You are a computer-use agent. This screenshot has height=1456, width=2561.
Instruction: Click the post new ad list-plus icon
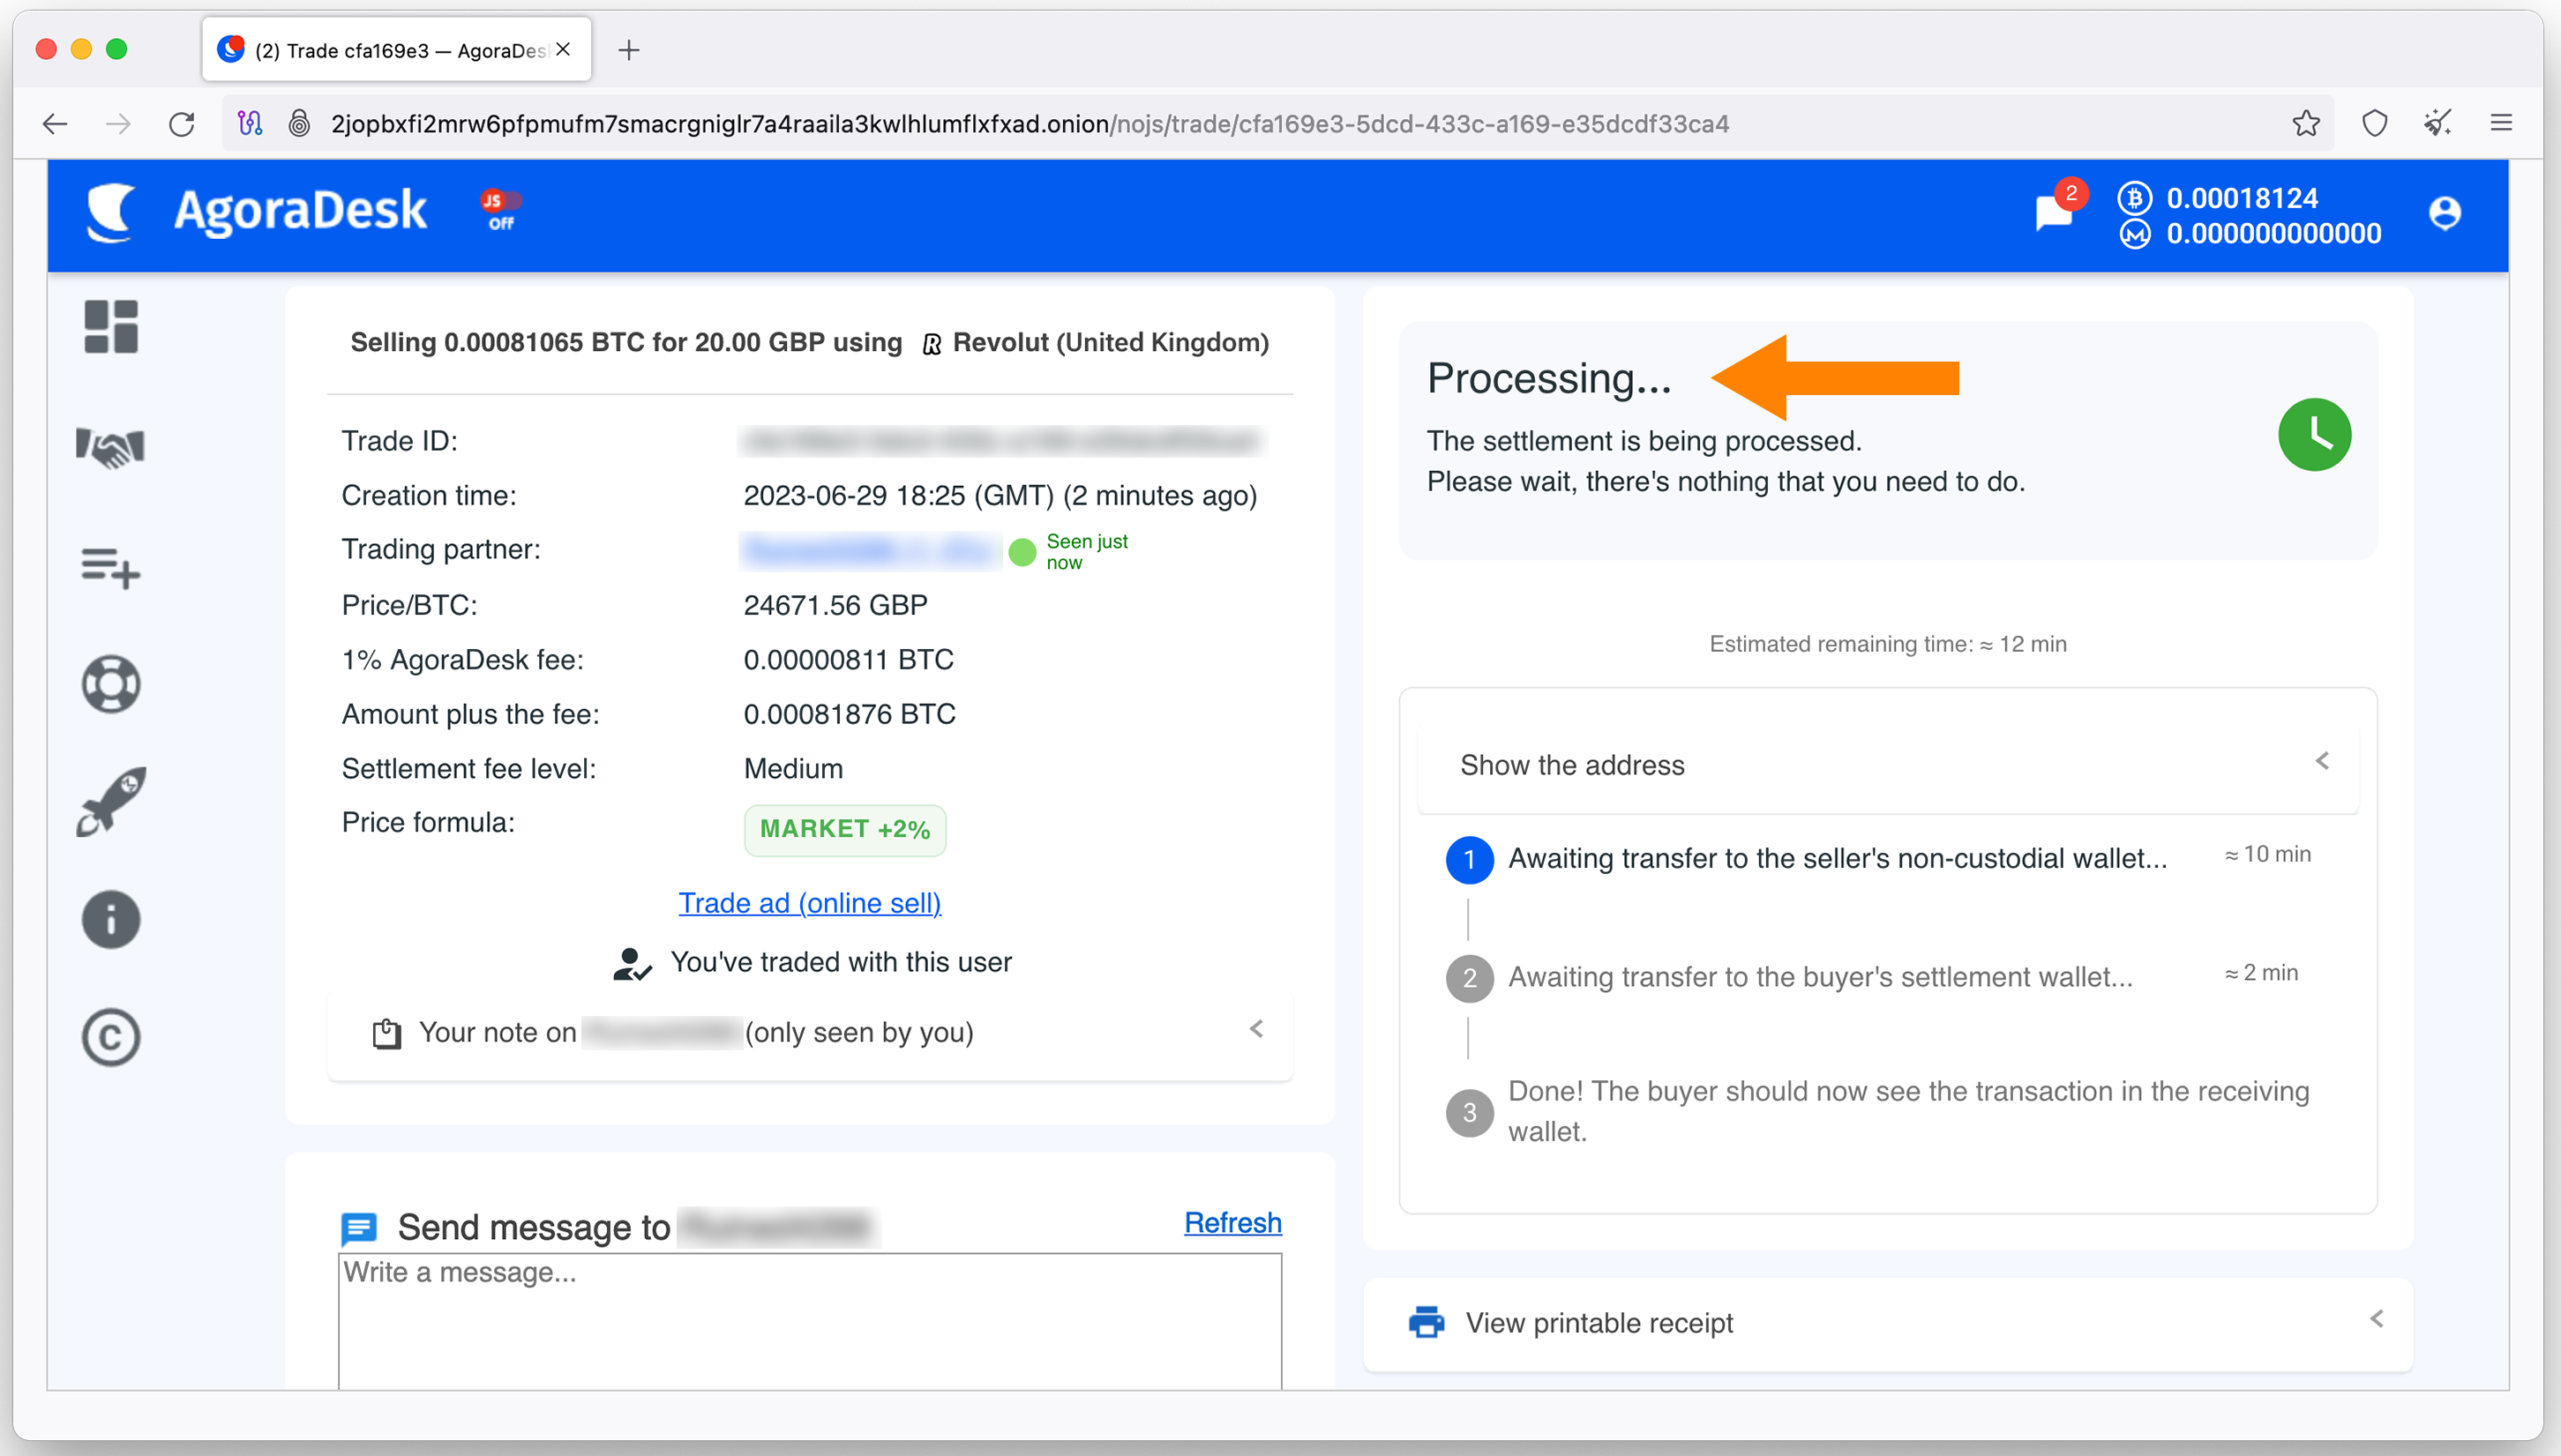[111, 568]
